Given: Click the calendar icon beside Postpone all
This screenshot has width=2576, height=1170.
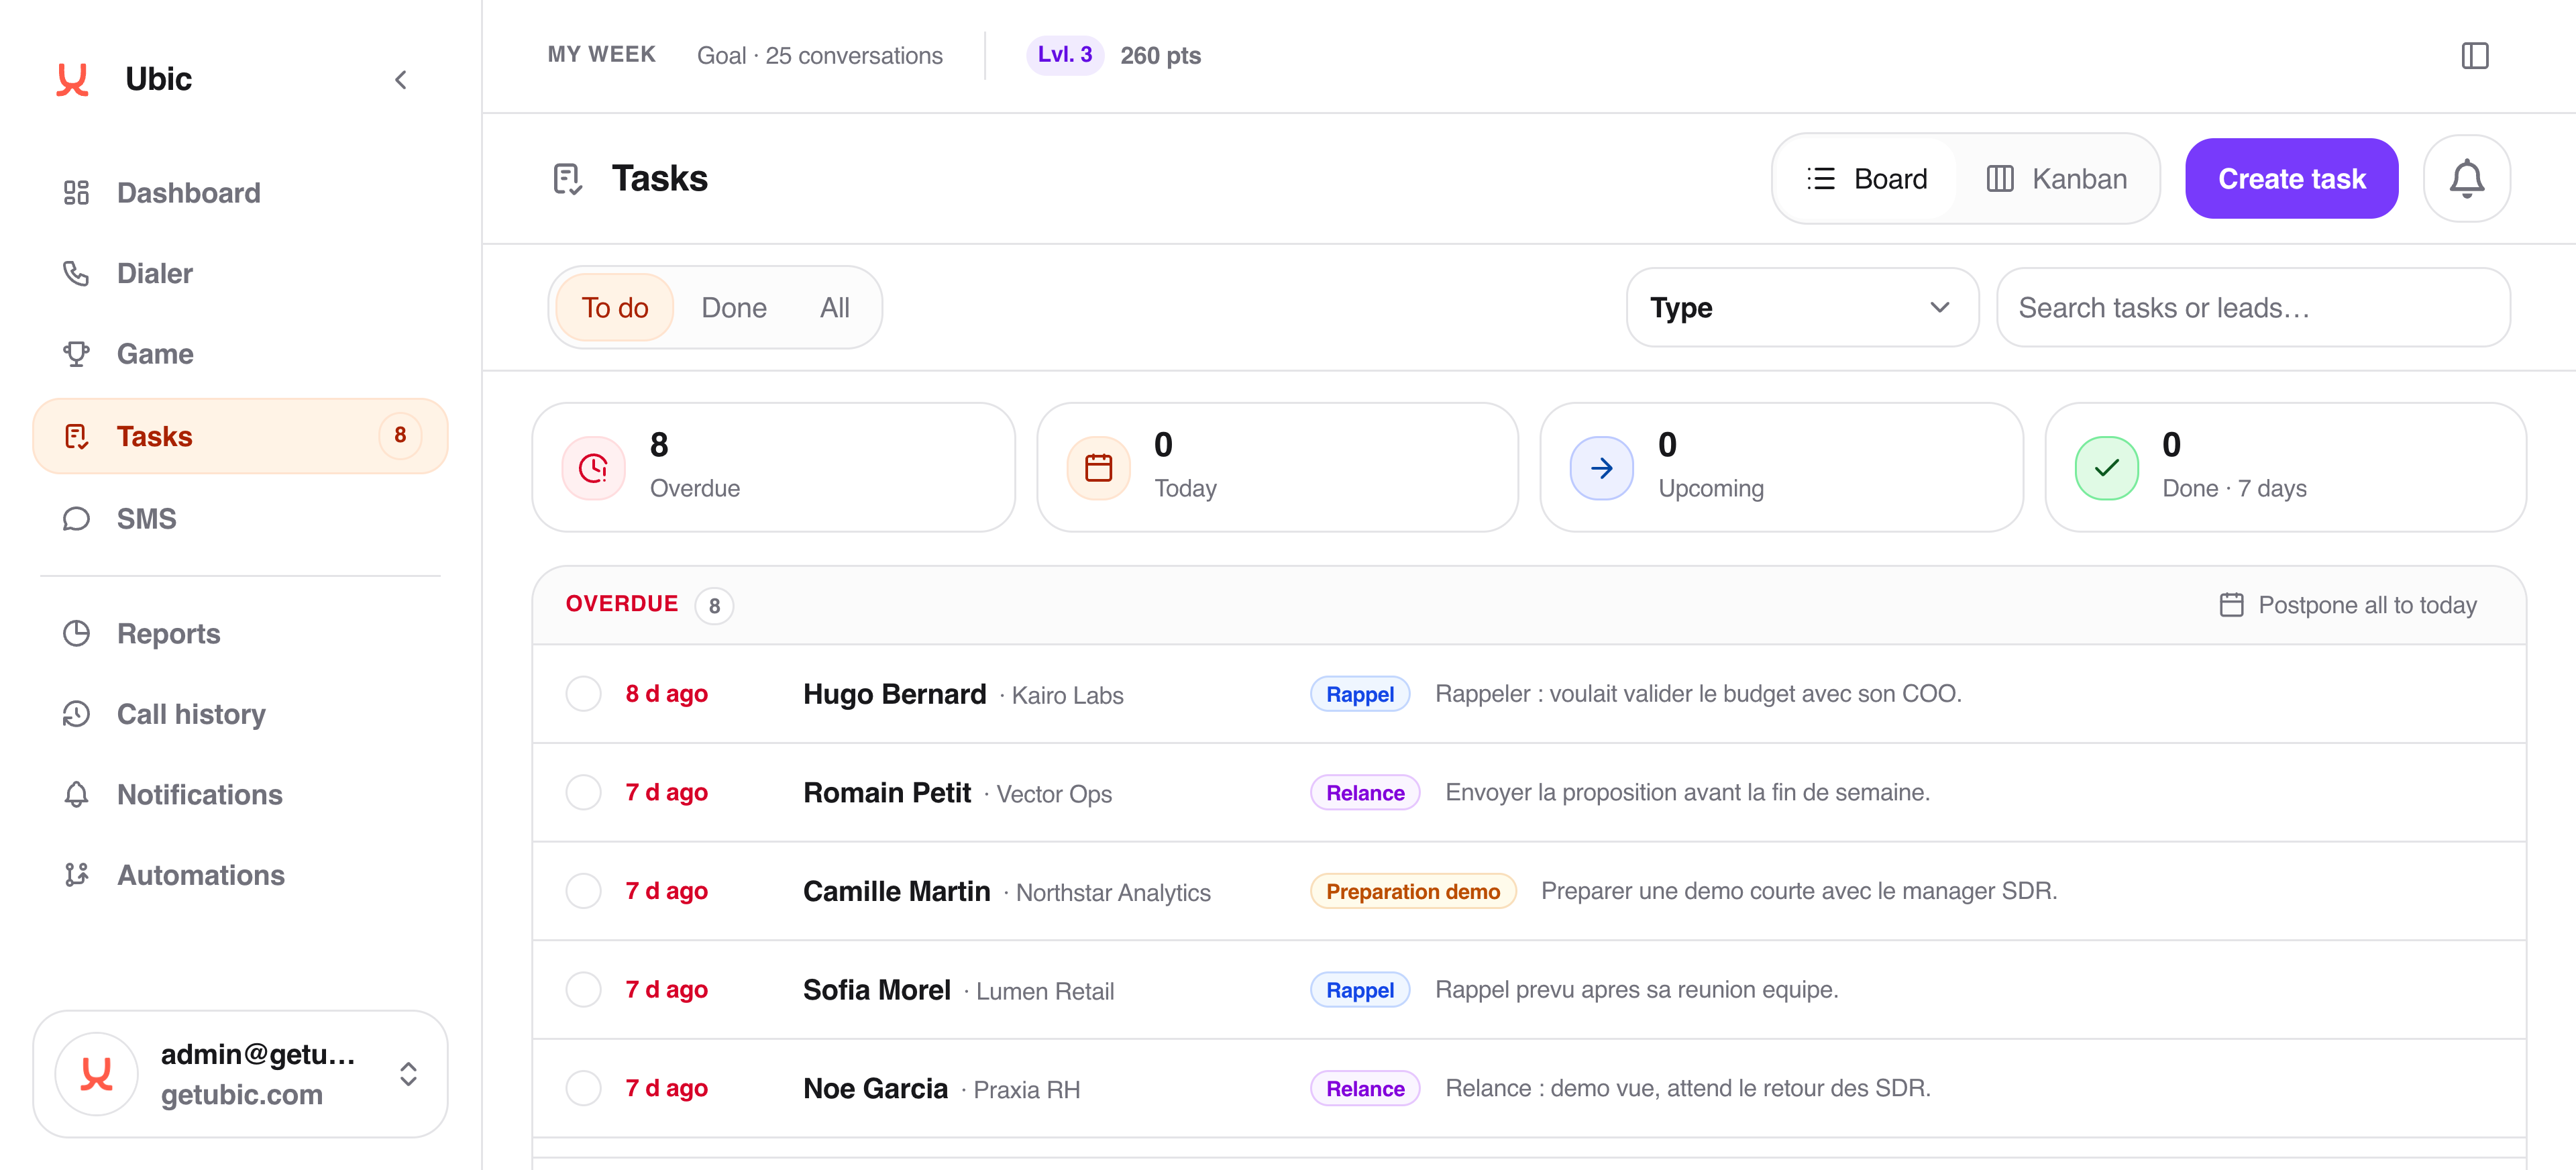Looking at the screenshot, I should pos(2231,605).
